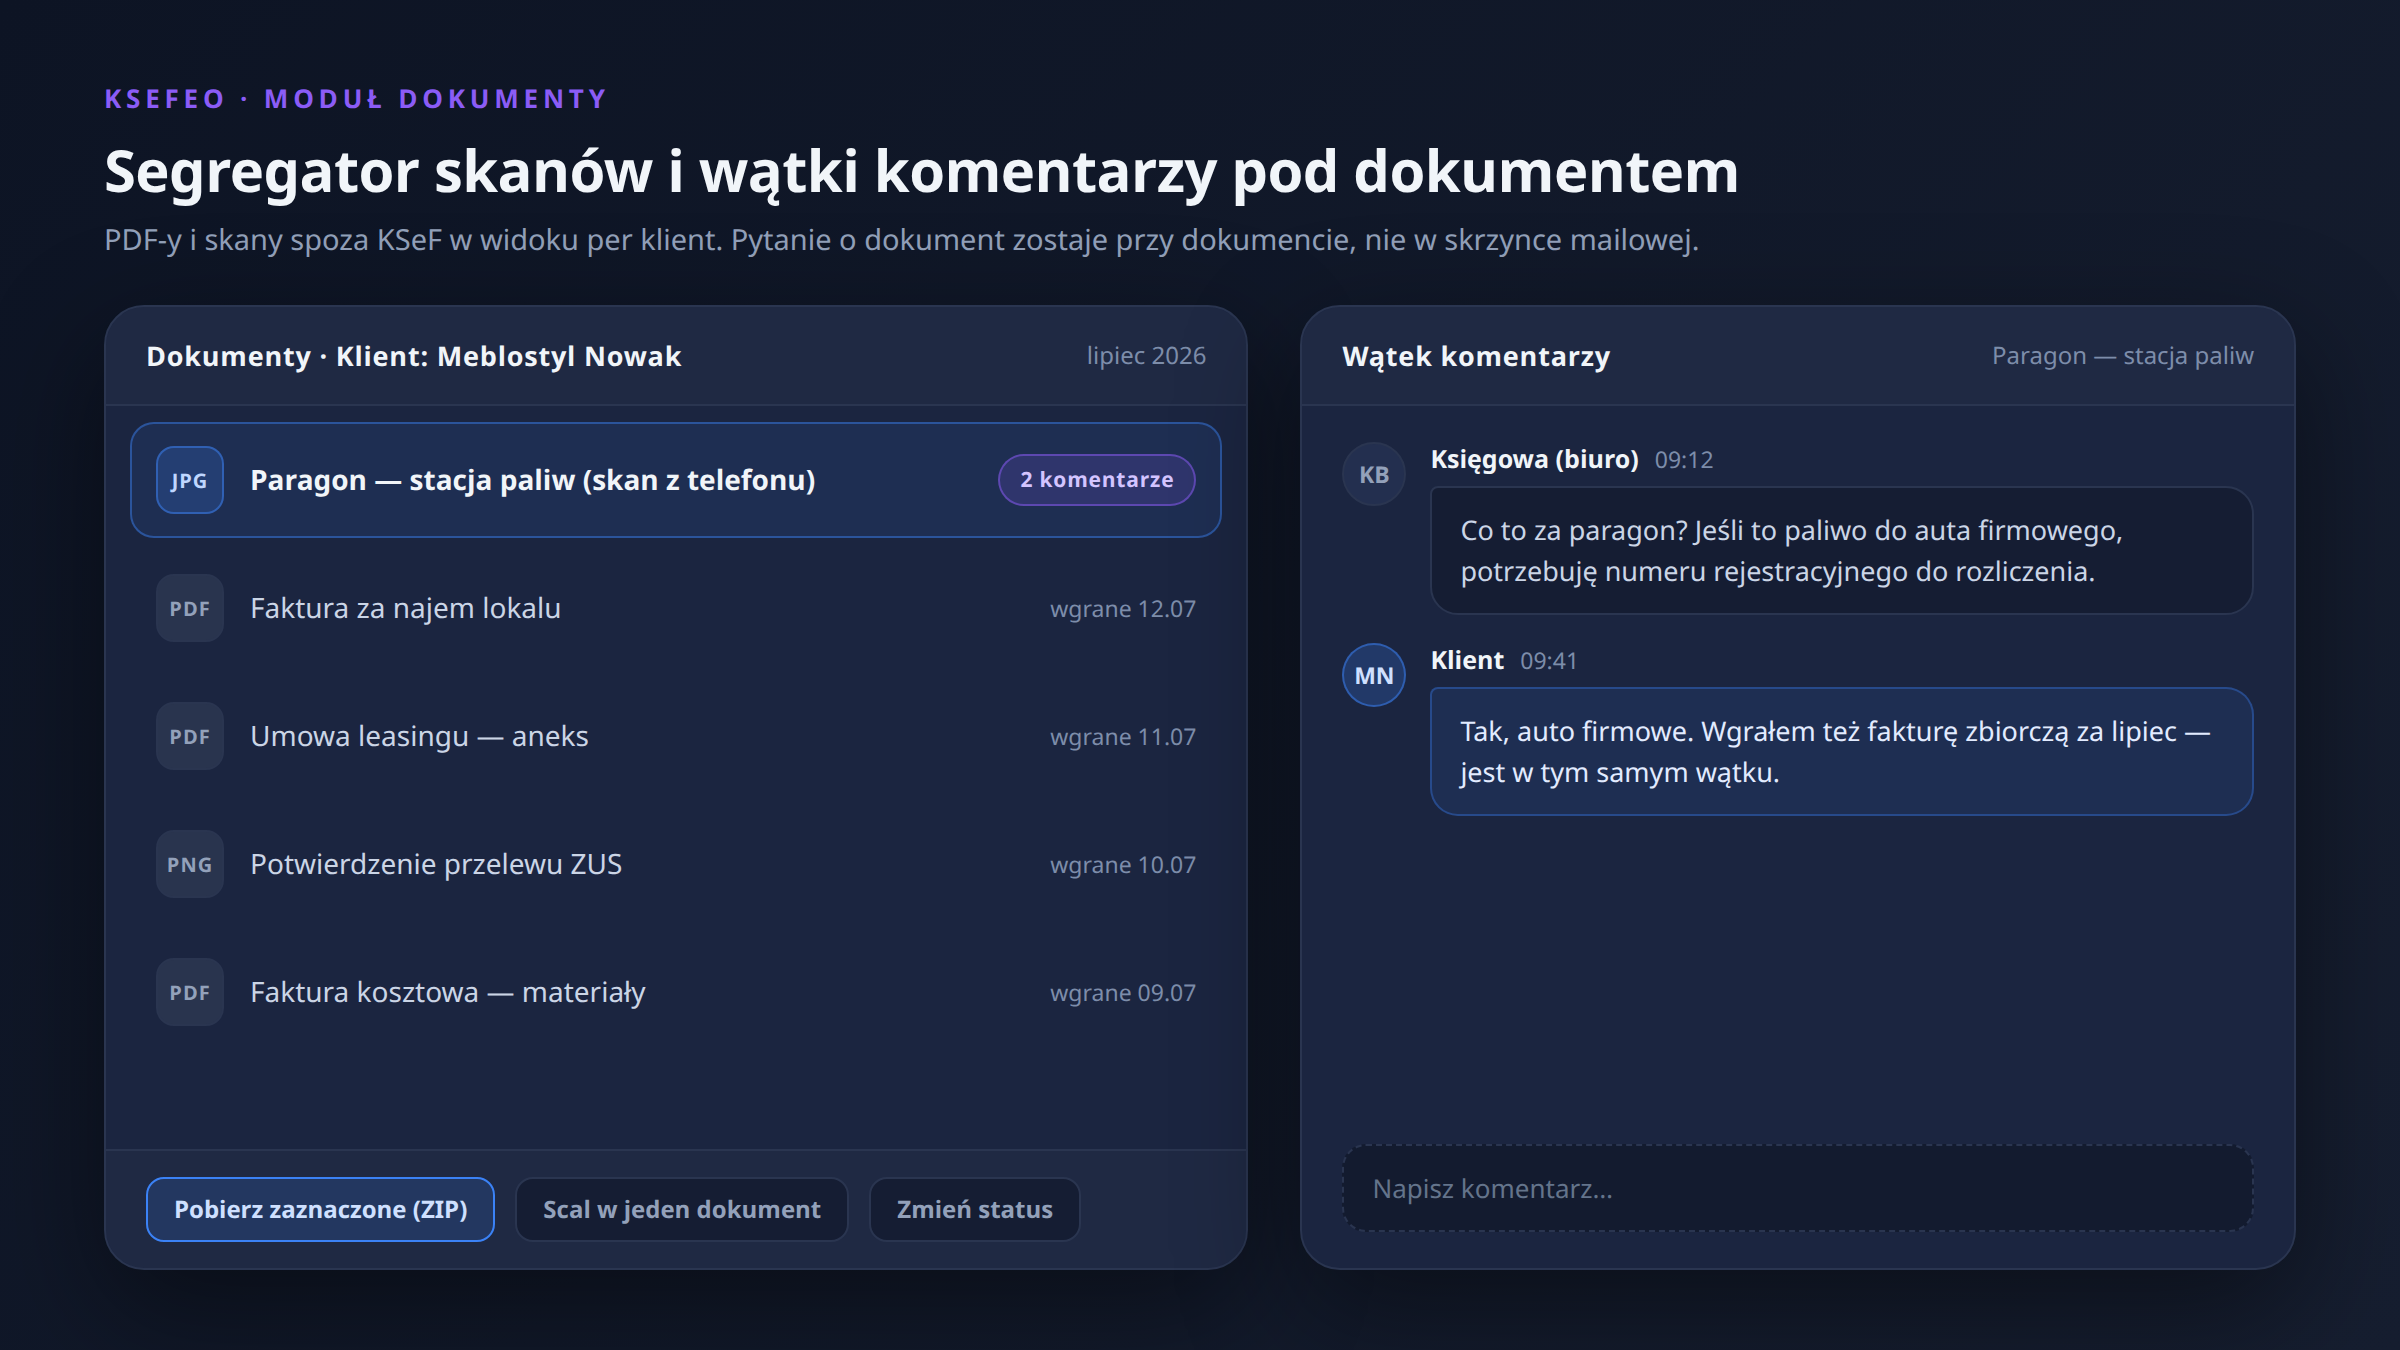The height and width of the screenshot is (1350, 2400).
Task: Click the PDF badge for Faktura za najem lokalu
Action: pos(189,608)
